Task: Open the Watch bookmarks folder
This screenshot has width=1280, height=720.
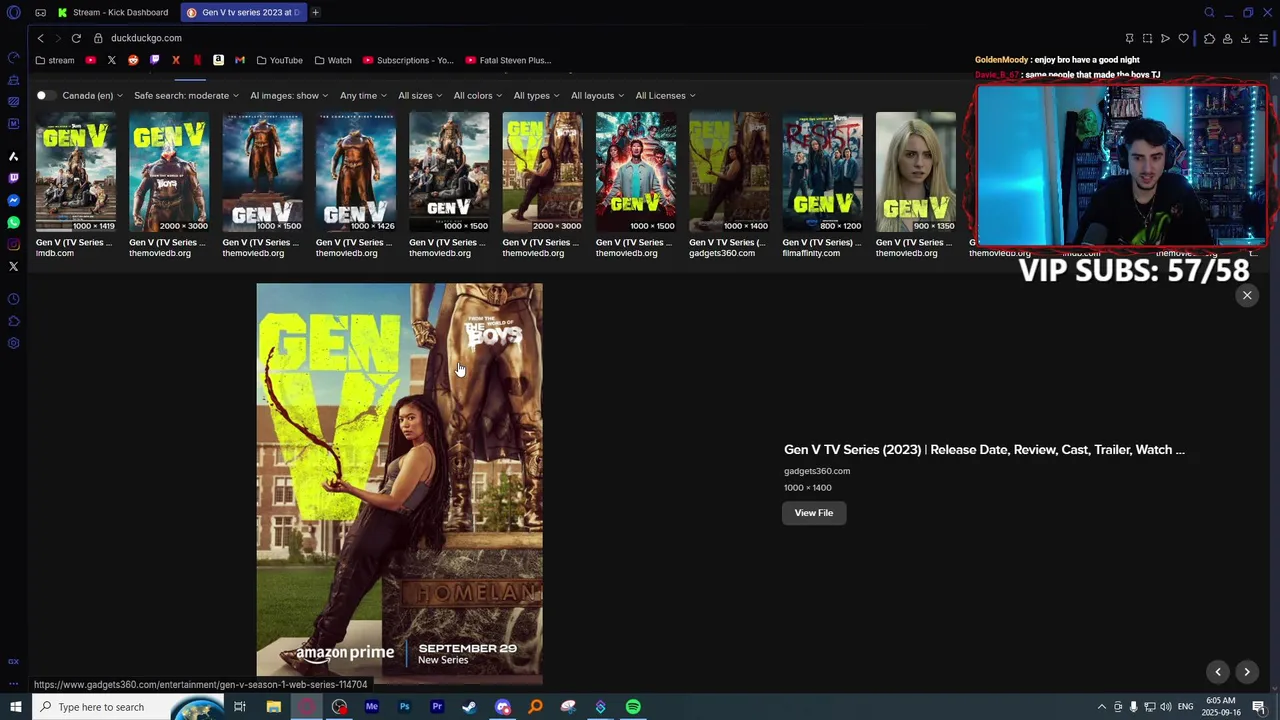Action: [333, 60]
